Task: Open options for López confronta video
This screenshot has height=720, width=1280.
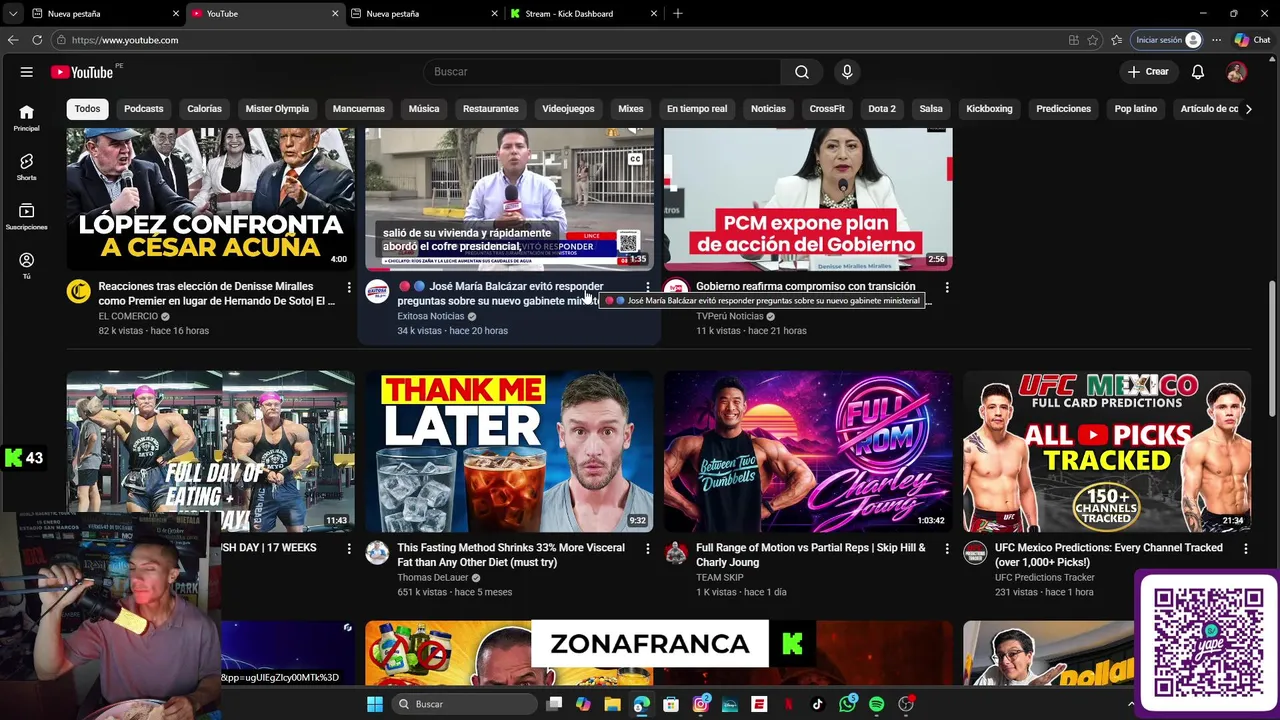Action: (349, 287)
